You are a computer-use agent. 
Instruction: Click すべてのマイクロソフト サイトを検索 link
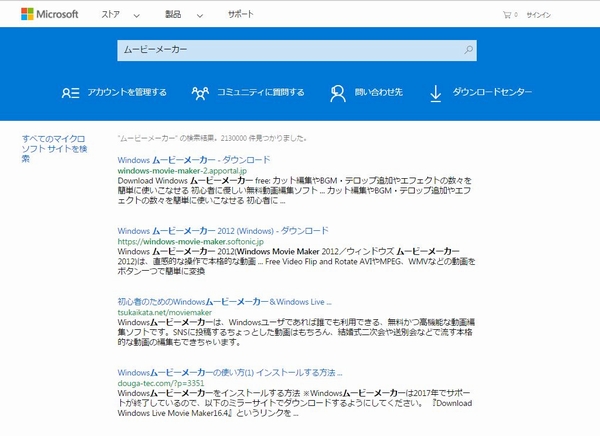54,149
